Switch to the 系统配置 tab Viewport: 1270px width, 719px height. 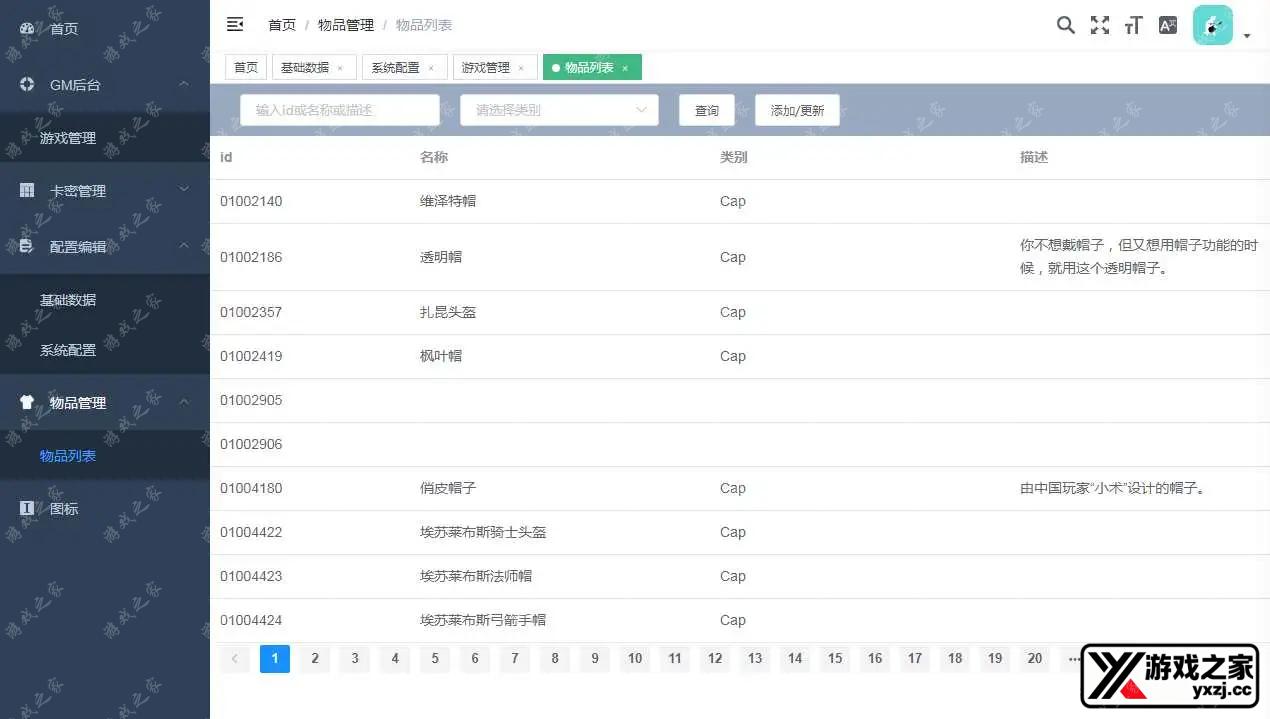pos(395,68)
